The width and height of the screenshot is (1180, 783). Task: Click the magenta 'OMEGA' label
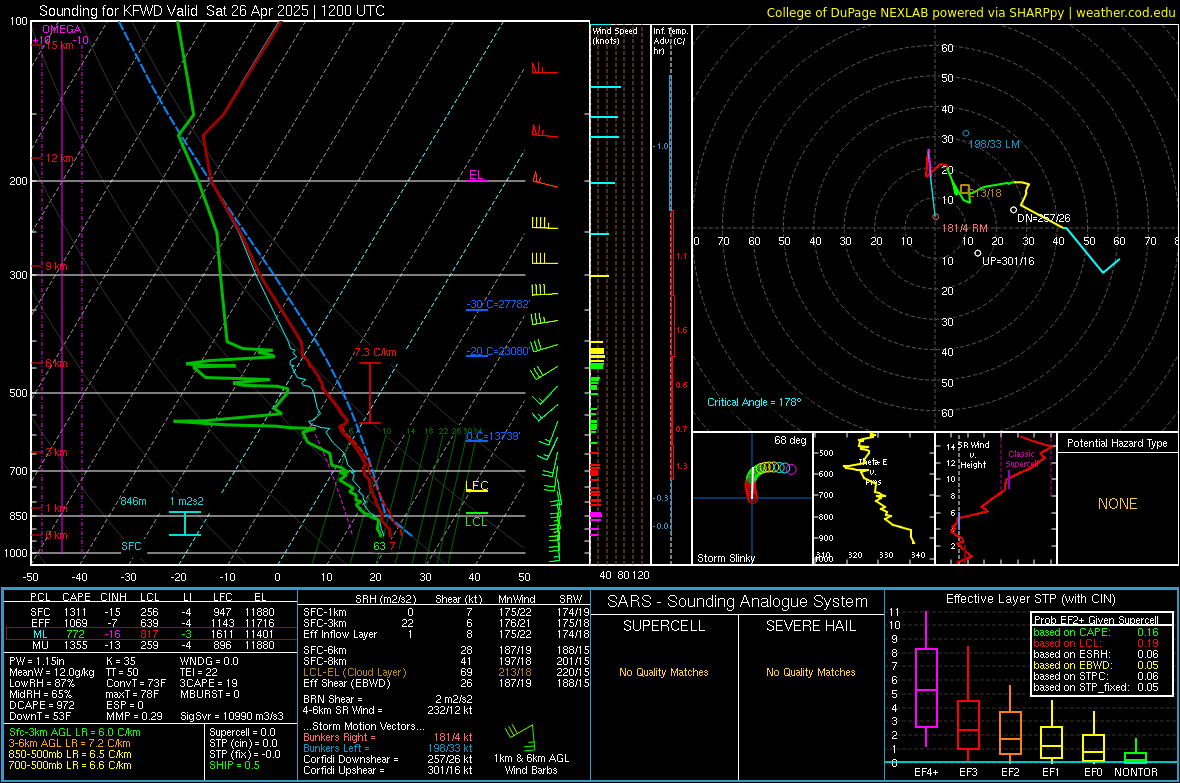pyautogui.click(x=62, y=29)
